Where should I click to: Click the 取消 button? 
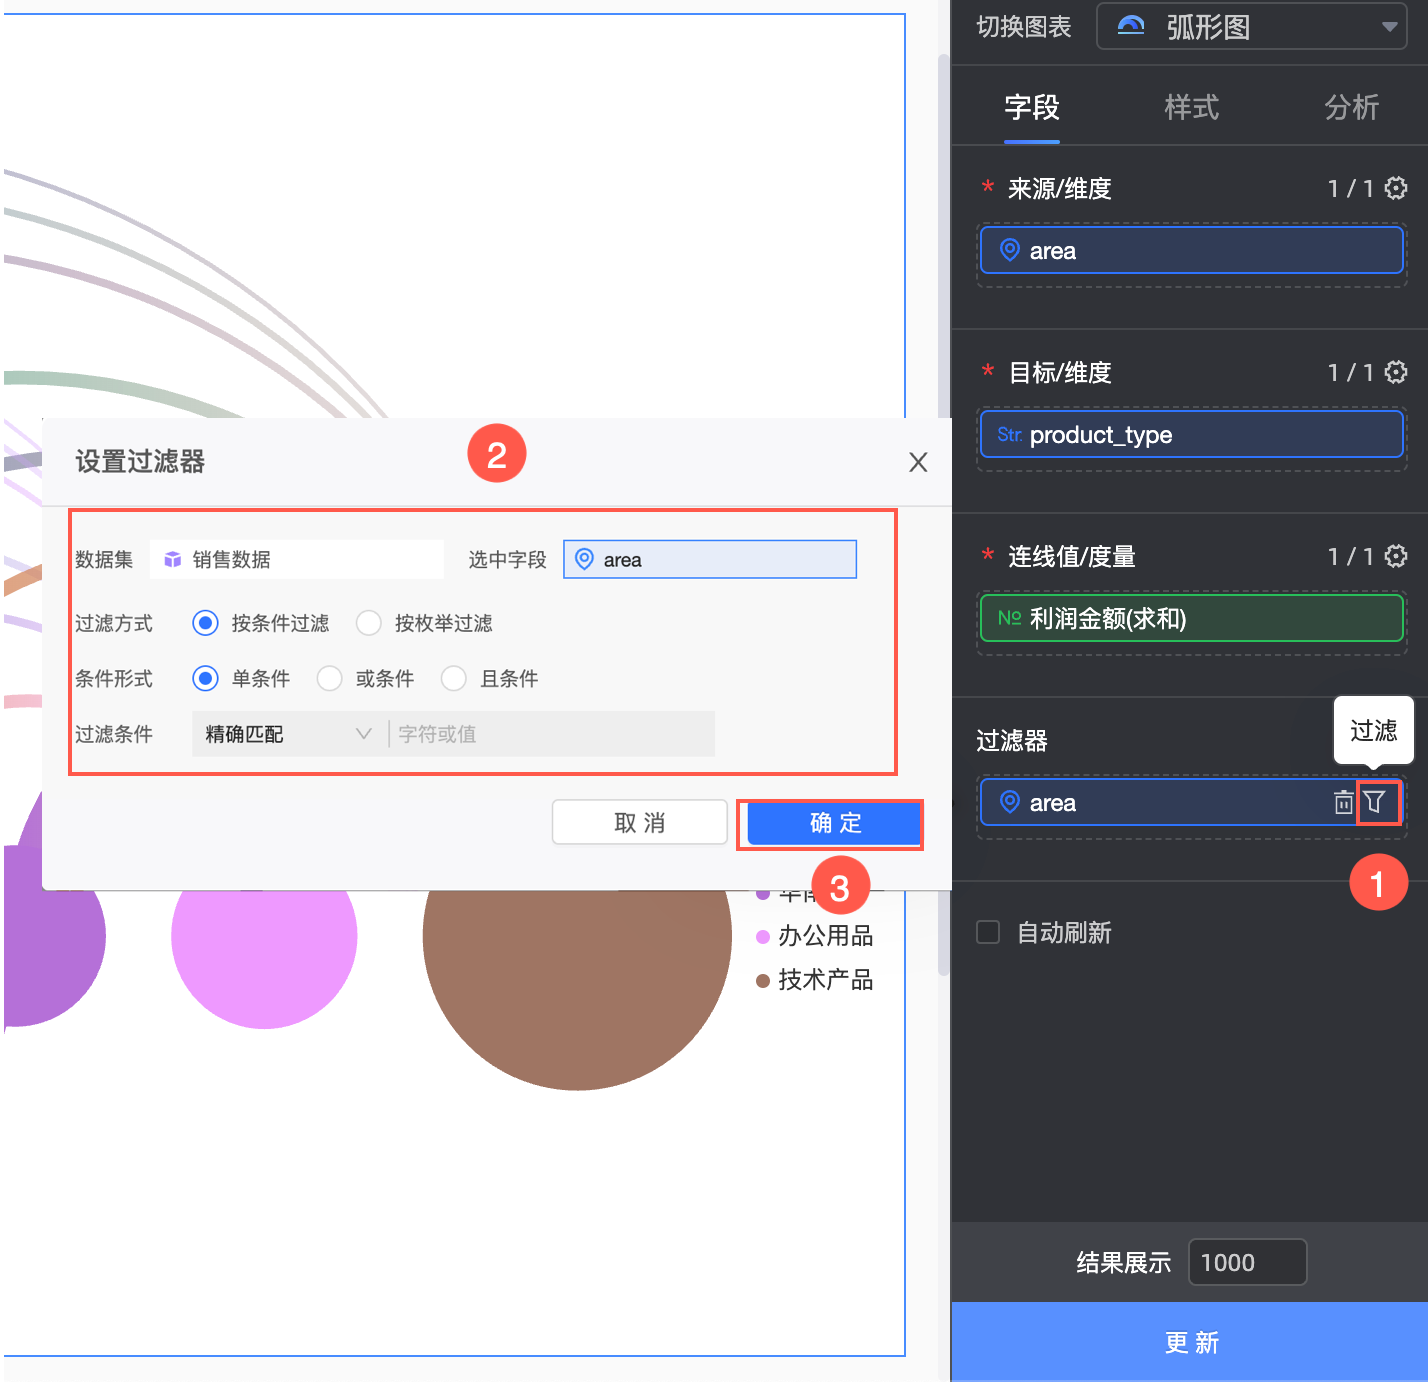click(639, 823)
